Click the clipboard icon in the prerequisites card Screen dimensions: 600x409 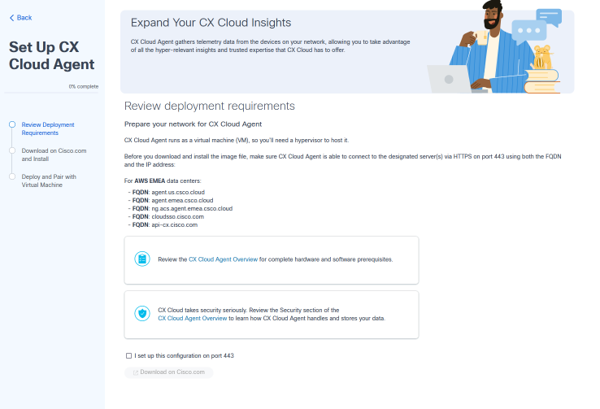142,259
